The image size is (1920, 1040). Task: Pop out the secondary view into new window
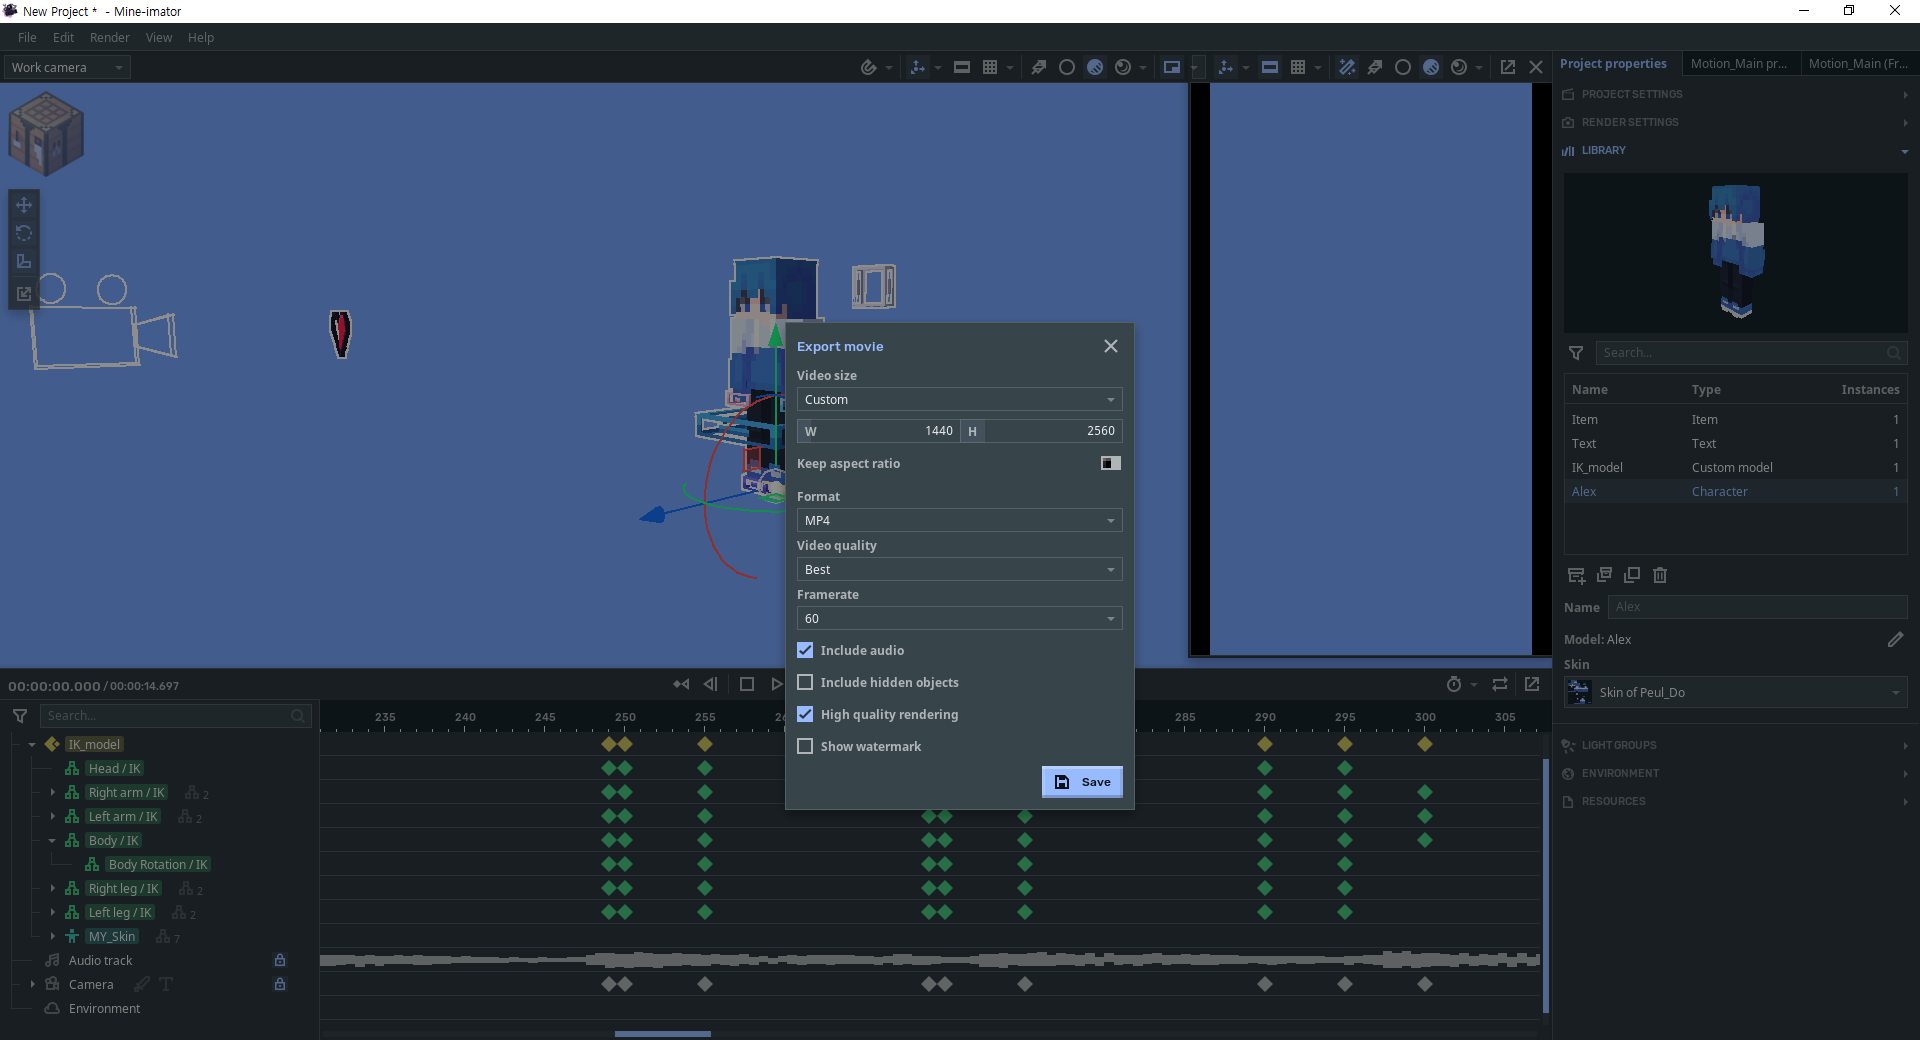coord(1508,67)
